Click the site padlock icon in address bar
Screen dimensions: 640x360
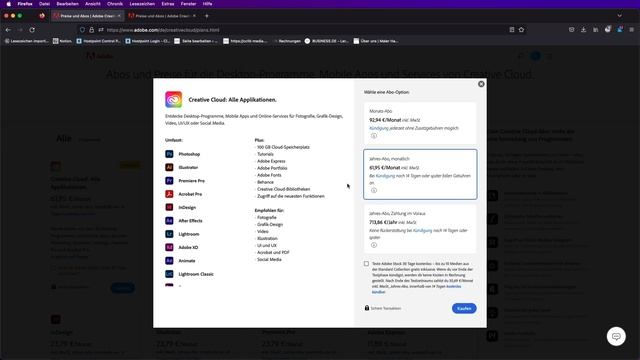click(91, 30)
